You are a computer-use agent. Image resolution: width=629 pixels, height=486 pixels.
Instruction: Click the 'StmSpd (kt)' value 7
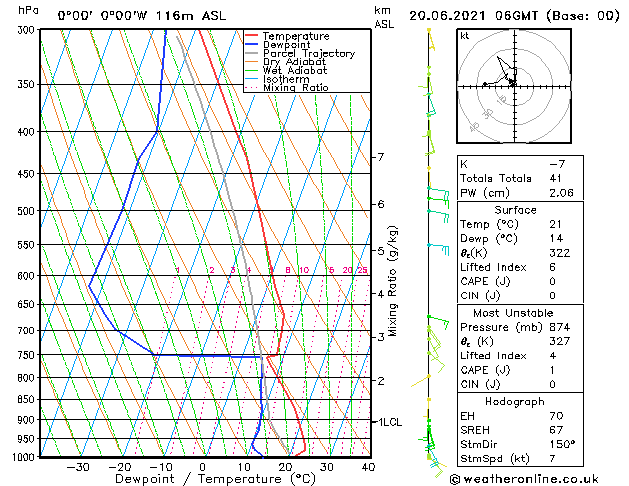(552, 458)
